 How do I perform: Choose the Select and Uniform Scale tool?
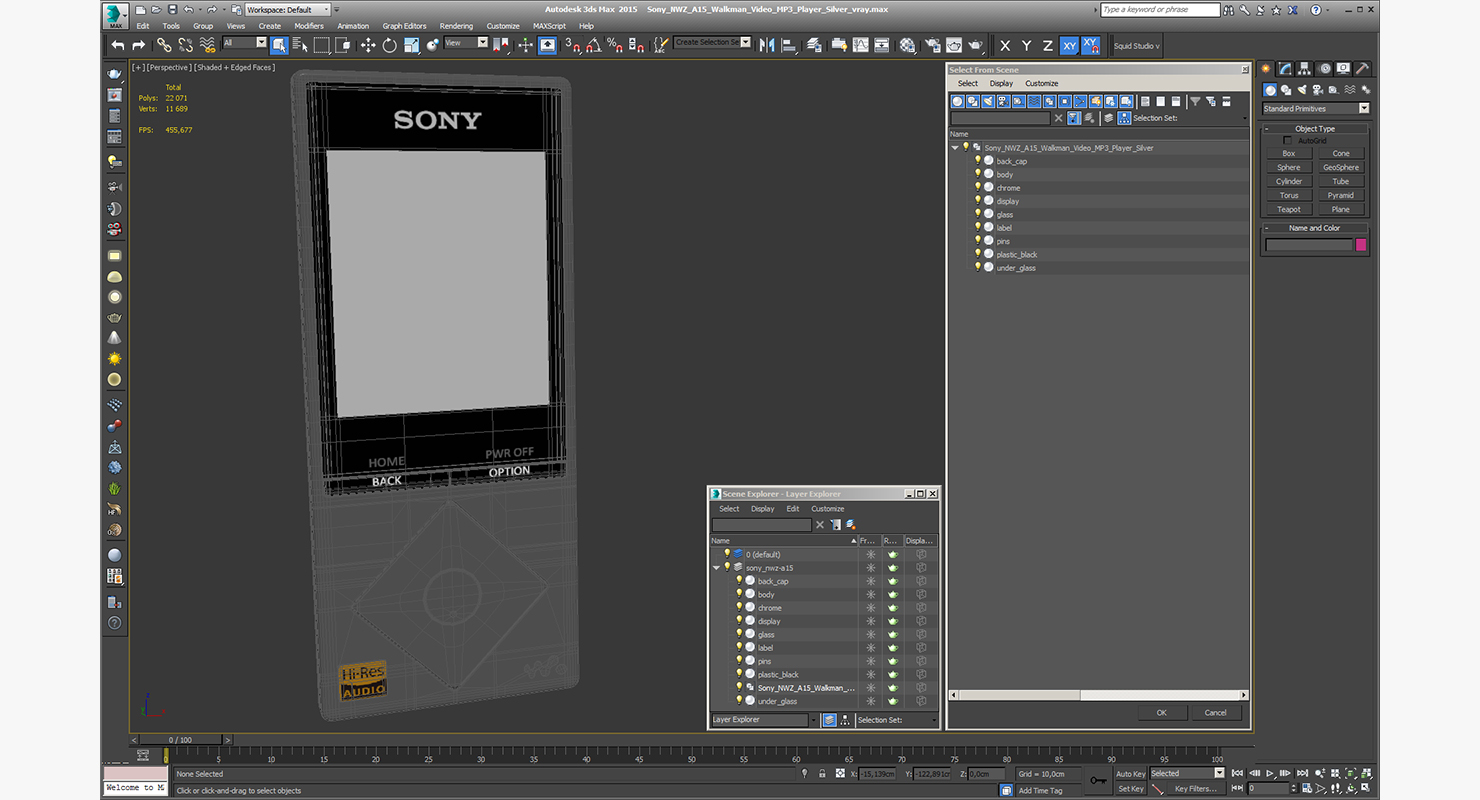(x=411, y=45)
